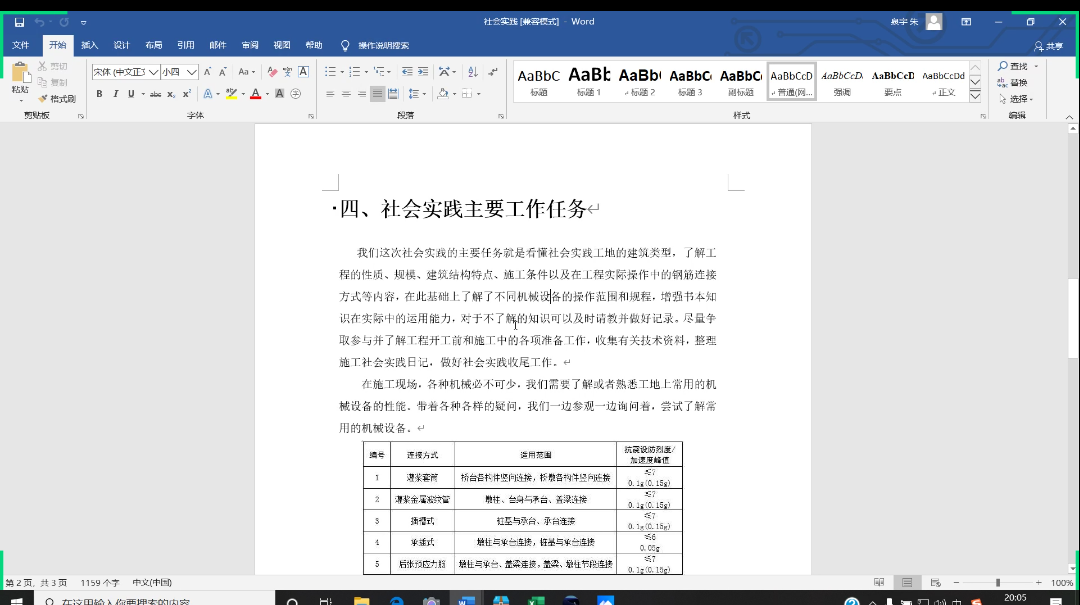
Task: Open the font size dropdown
Action: tap(191, 72)
